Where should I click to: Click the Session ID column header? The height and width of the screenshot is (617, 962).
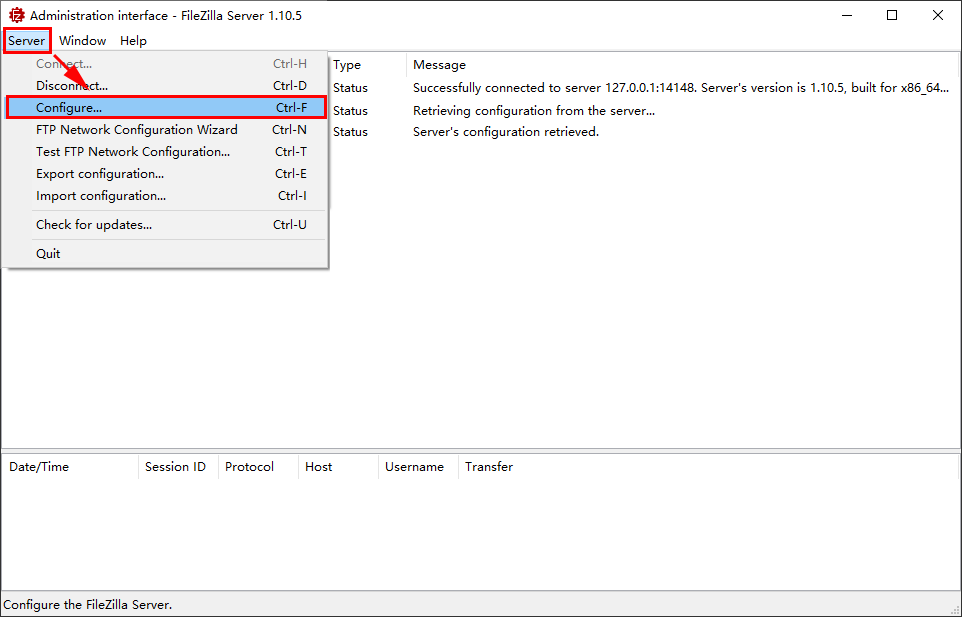pyautogui.click(x=178, y=467)
